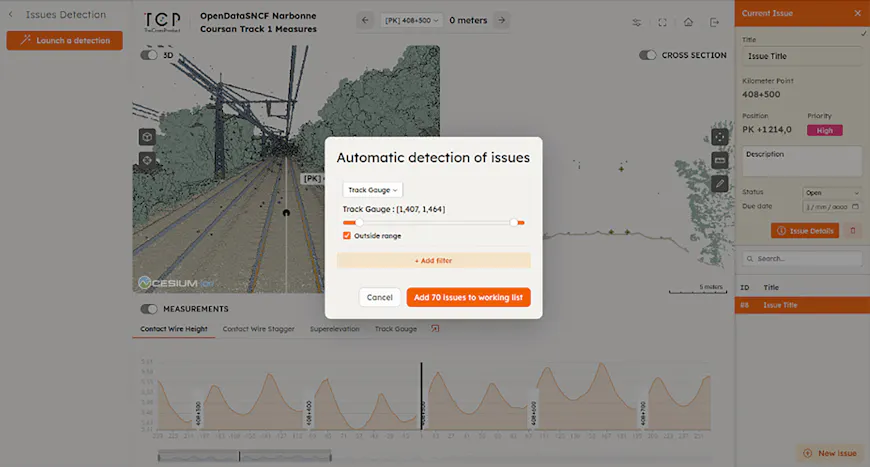Open display settings sliders icon
Image resolution: width=870 pixels, height=467 pixels.
click(x=636, y=22)
